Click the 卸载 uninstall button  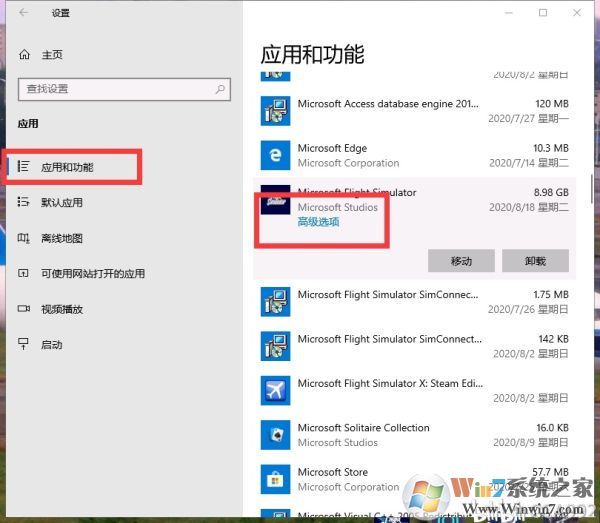tap(535, 261)
